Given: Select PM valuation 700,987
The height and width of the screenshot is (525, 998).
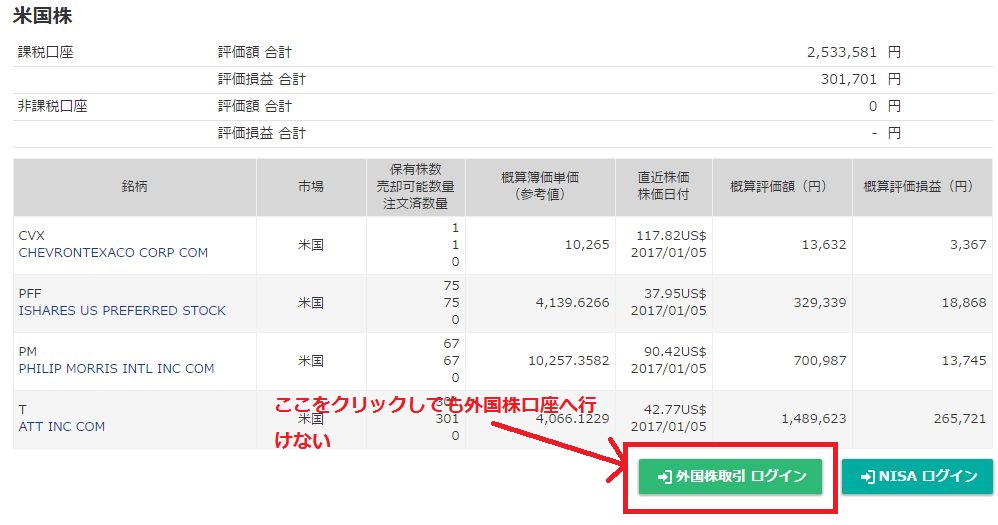Looking at the screenshot, I should tap(820, 360).
